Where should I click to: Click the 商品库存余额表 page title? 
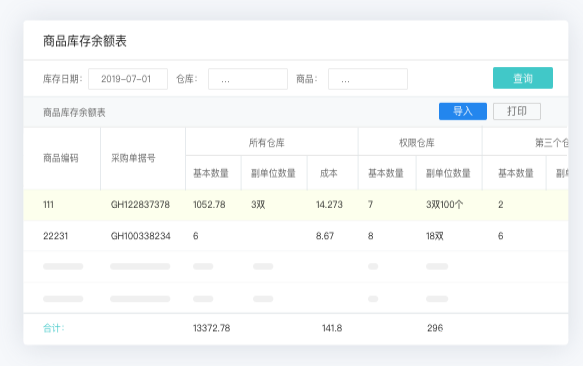tap(85, 41)
